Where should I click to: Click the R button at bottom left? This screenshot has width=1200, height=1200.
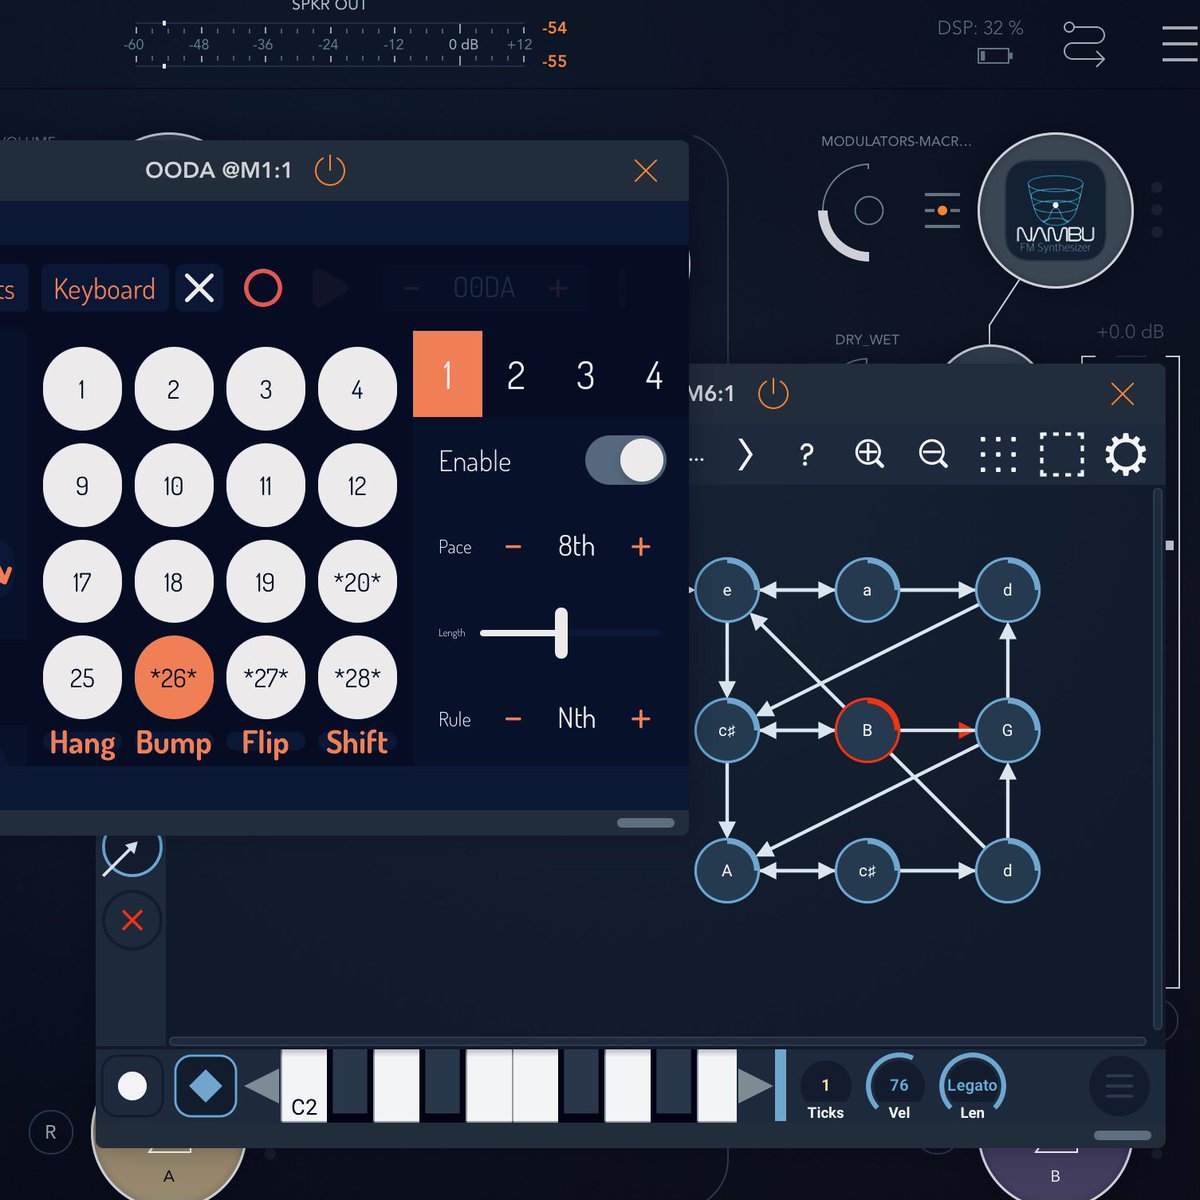(x=50, y=1132)
